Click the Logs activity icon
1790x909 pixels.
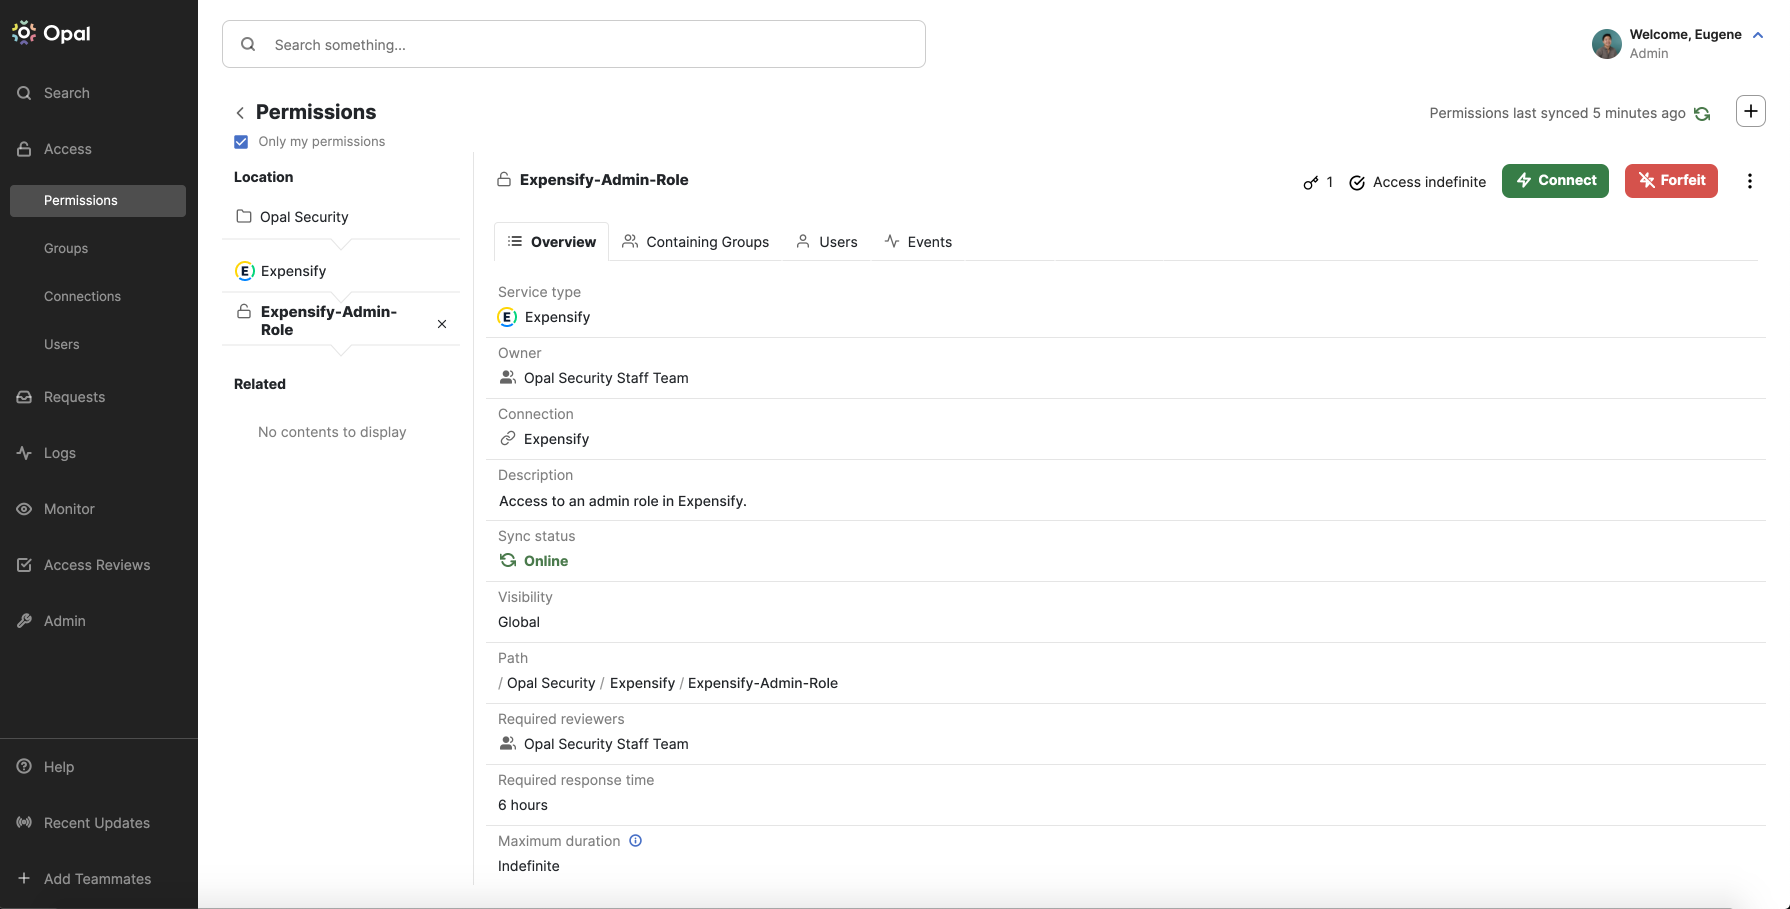(24, 453)
